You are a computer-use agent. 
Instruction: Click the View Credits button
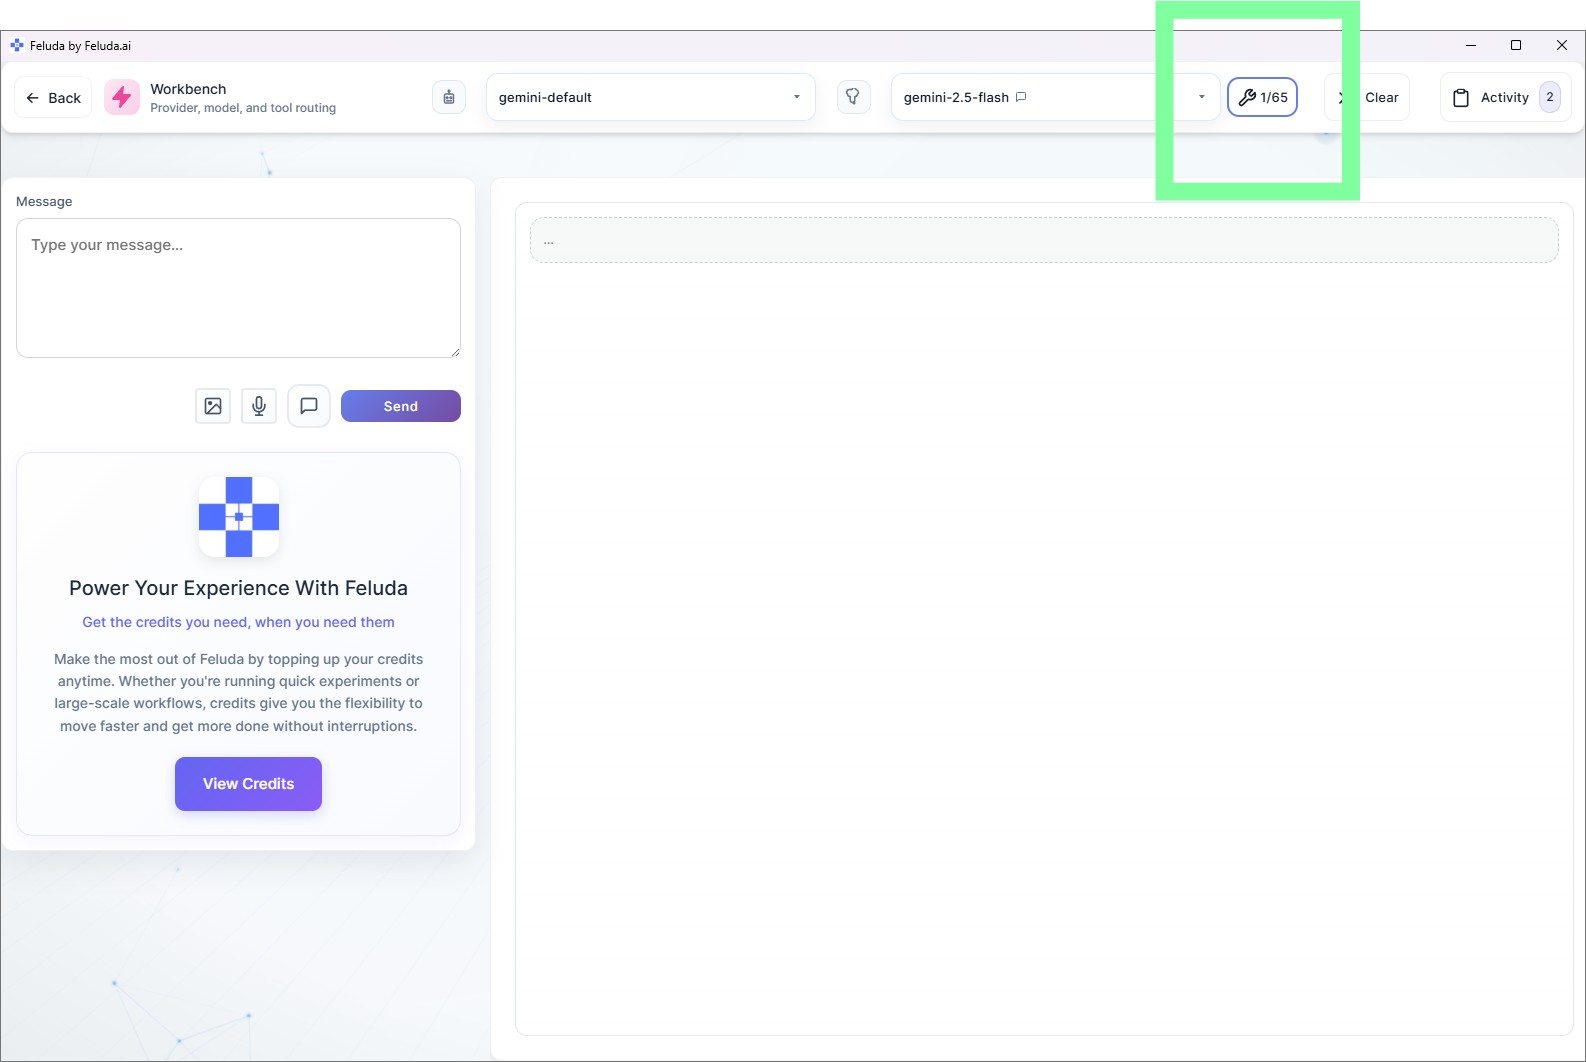click(x=248, y=784)
